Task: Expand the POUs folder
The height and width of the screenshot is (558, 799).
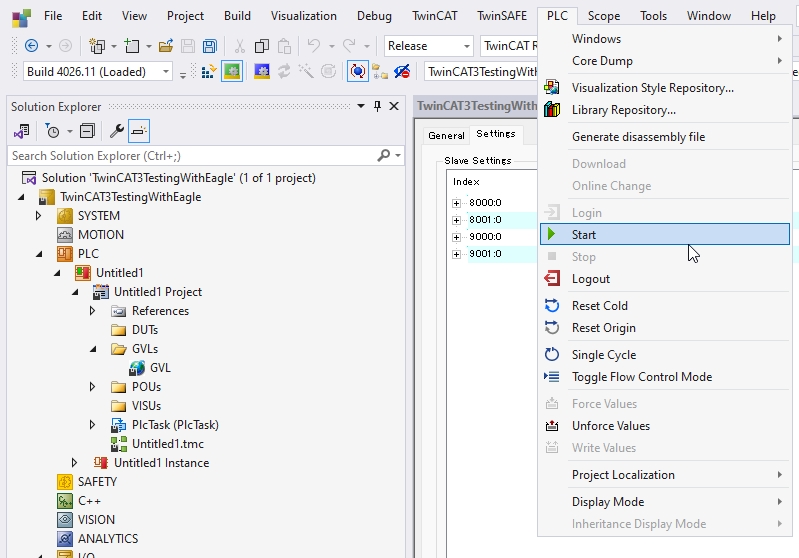Action: pyautogui.click(x=92, y=387)
